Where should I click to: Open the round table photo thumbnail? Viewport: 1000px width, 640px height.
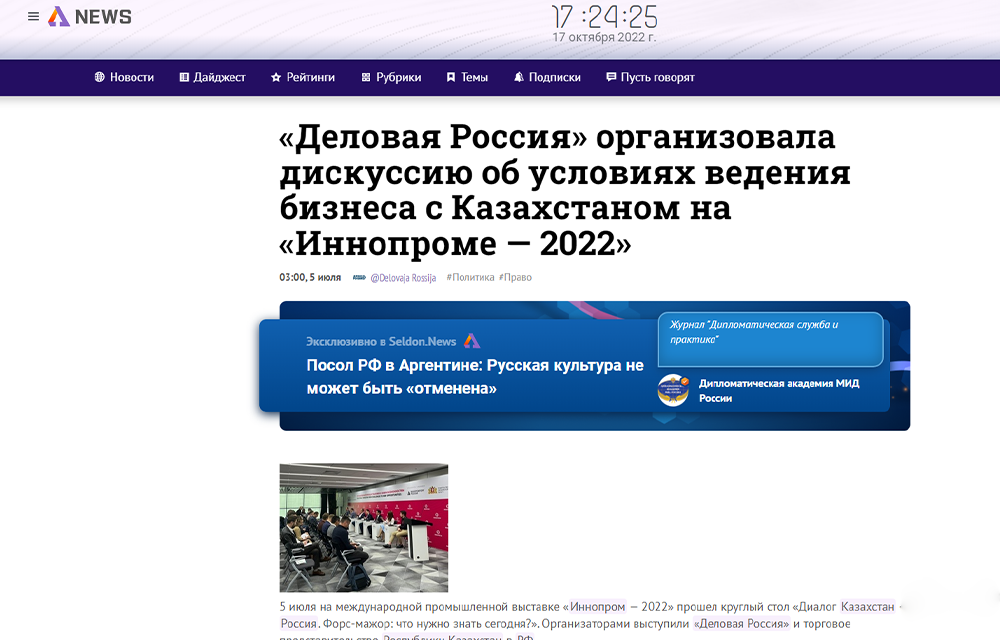point(363,527)
